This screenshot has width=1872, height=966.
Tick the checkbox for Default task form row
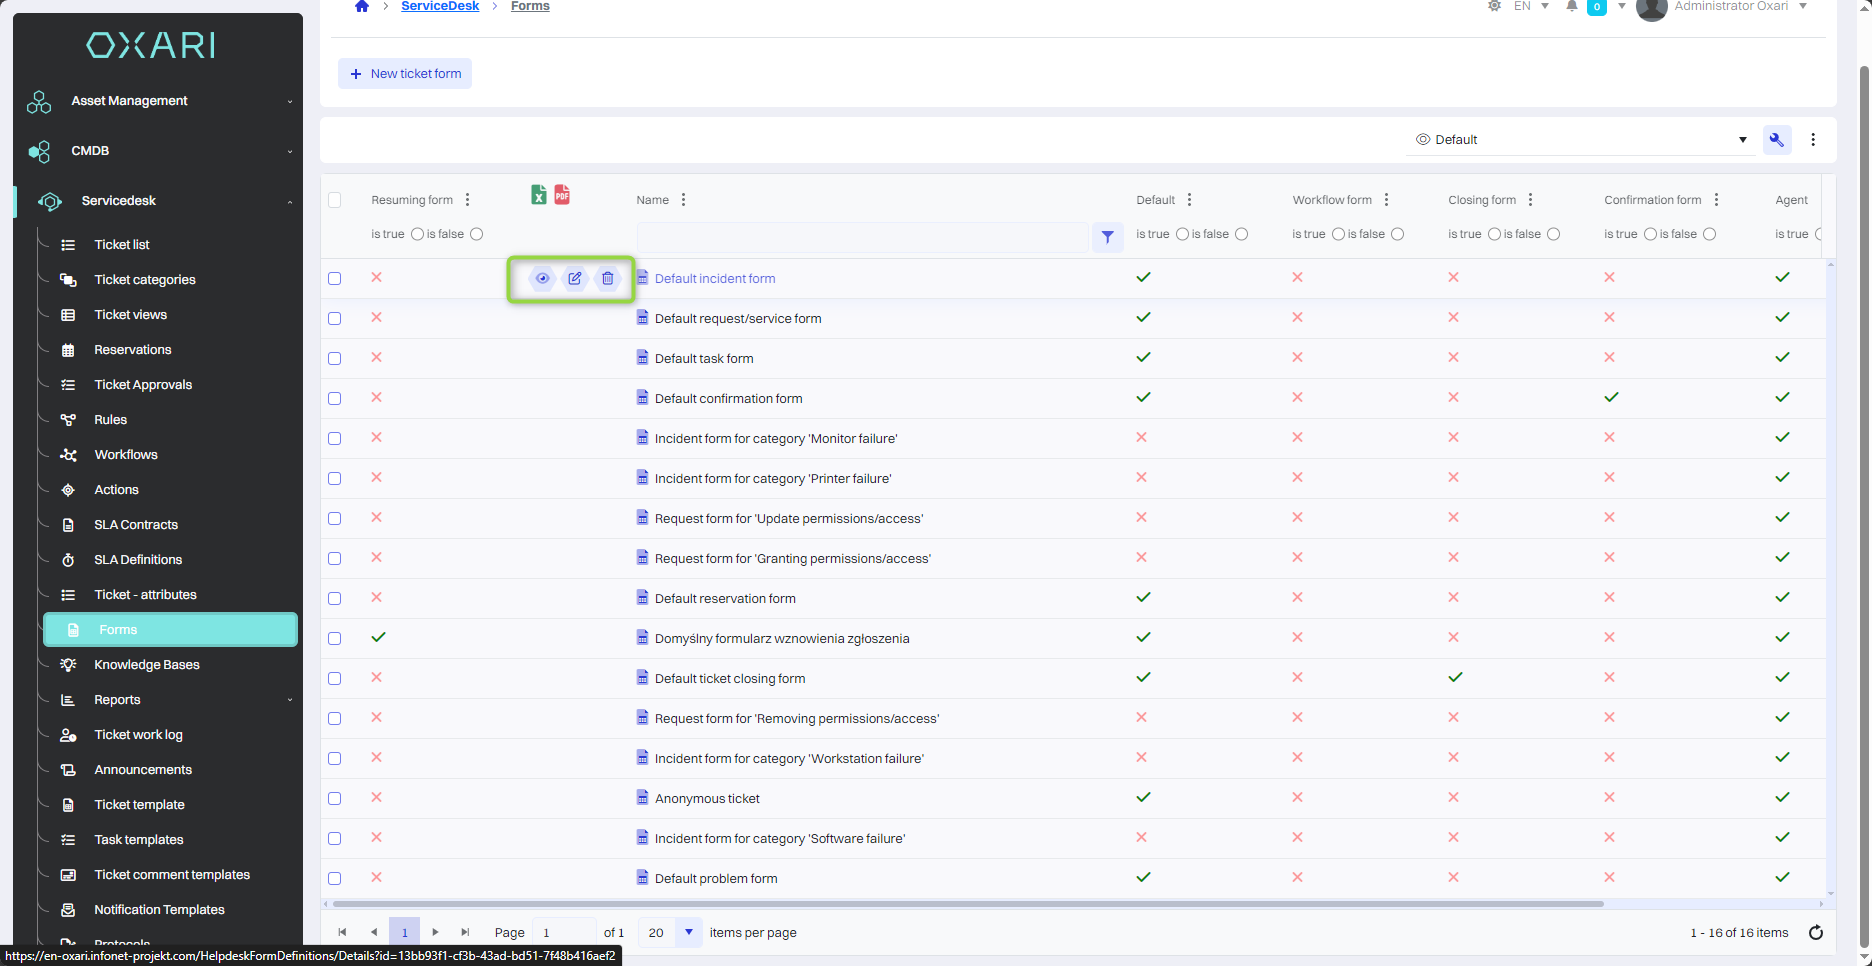335,359
